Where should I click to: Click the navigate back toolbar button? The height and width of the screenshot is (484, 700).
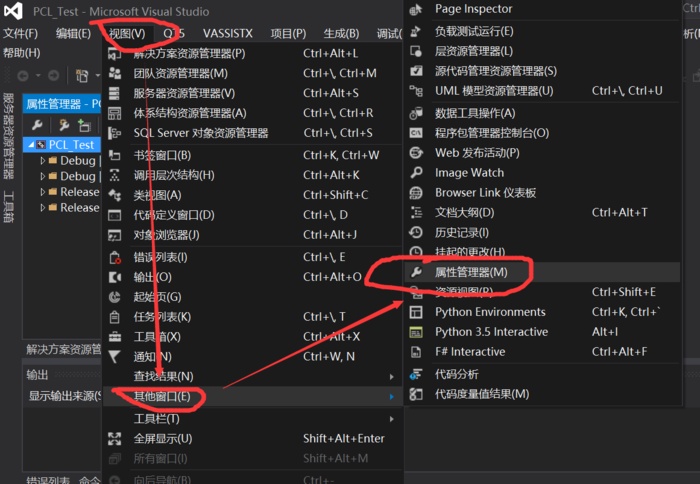coord(23,76)
